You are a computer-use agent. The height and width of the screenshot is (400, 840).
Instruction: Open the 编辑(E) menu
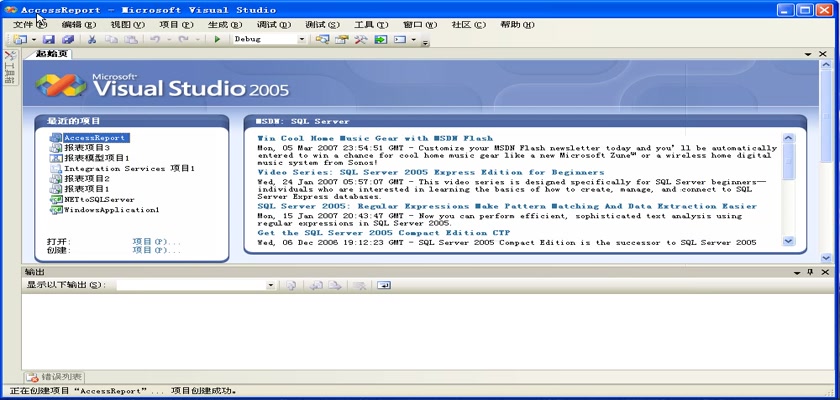click(79, 25)
